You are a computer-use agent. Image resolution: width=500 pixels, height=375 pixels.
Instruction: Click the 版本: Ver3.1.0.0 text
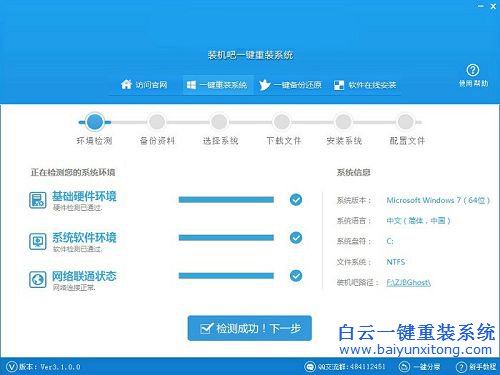pyautogui.click(x=50, y=367)
